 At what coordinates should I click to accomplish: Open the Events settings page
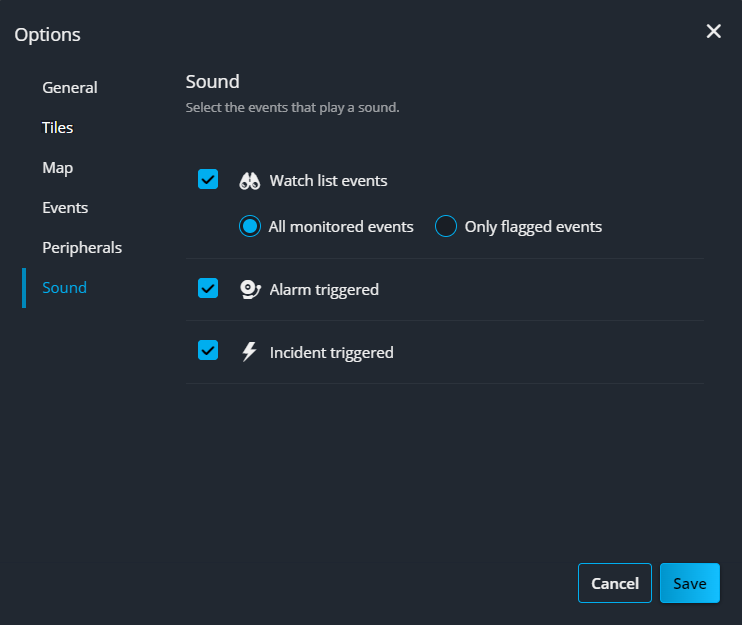click(65, 208)
